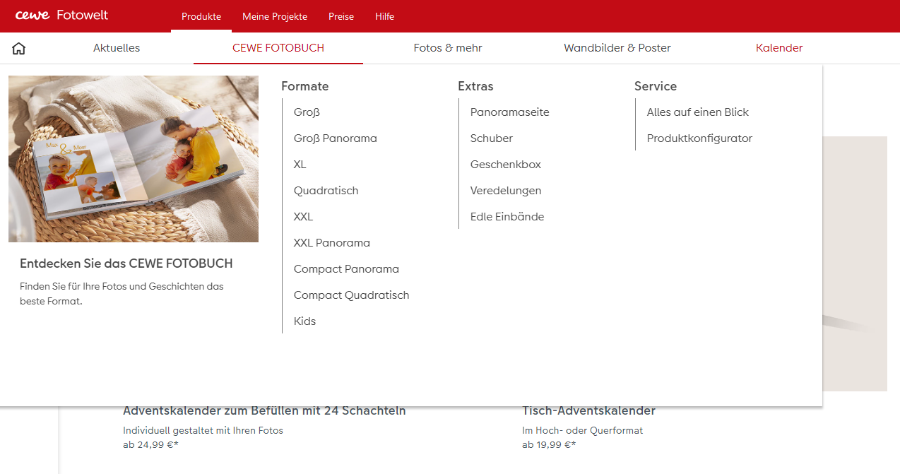900x474 pixels.
Task: Go to the home icon
Action: [x=19, y=48]
